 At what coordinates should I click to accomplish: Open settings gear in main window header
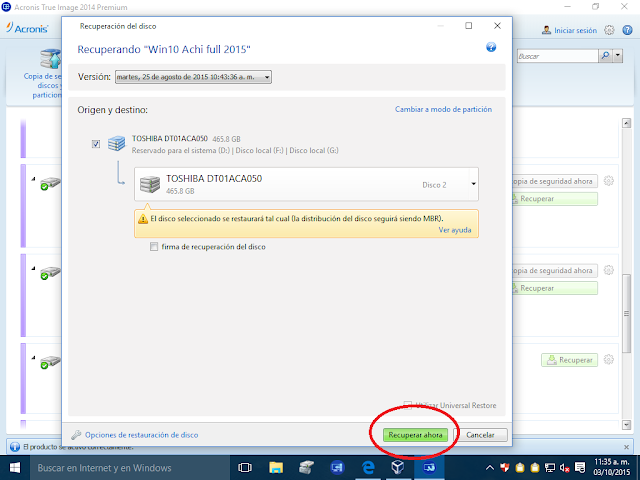tap(609, 30)
